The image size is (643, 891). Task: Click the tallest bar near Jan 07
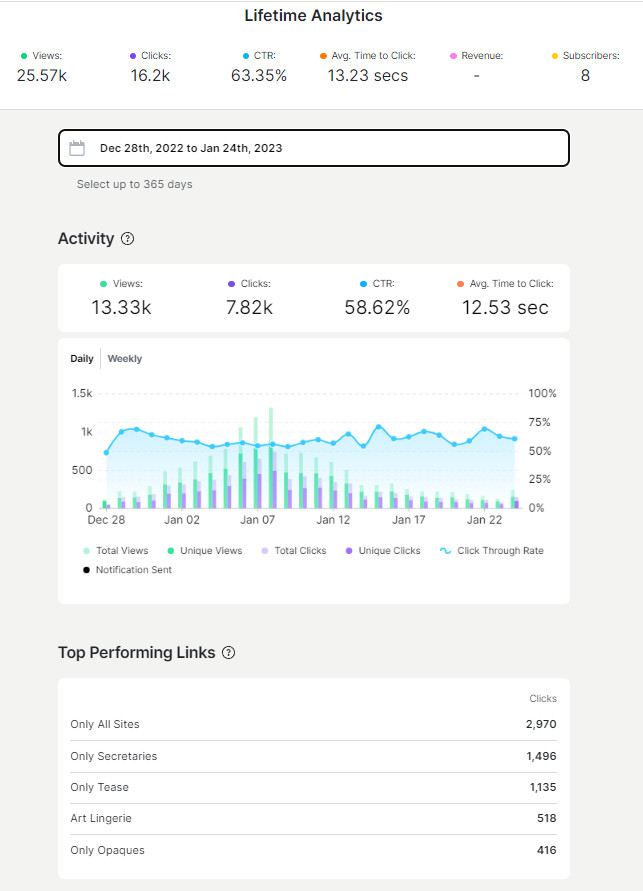pos(271,458)
